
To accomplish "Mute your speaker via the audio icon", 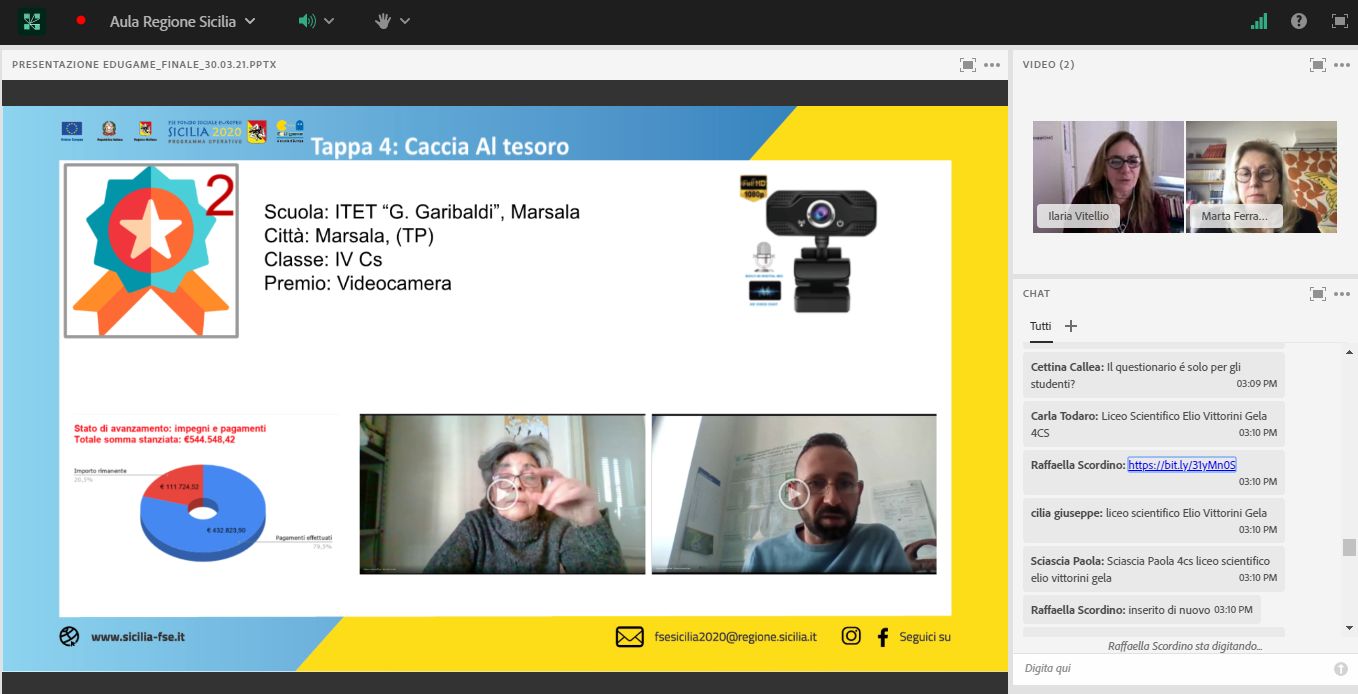I will [305, 20].
